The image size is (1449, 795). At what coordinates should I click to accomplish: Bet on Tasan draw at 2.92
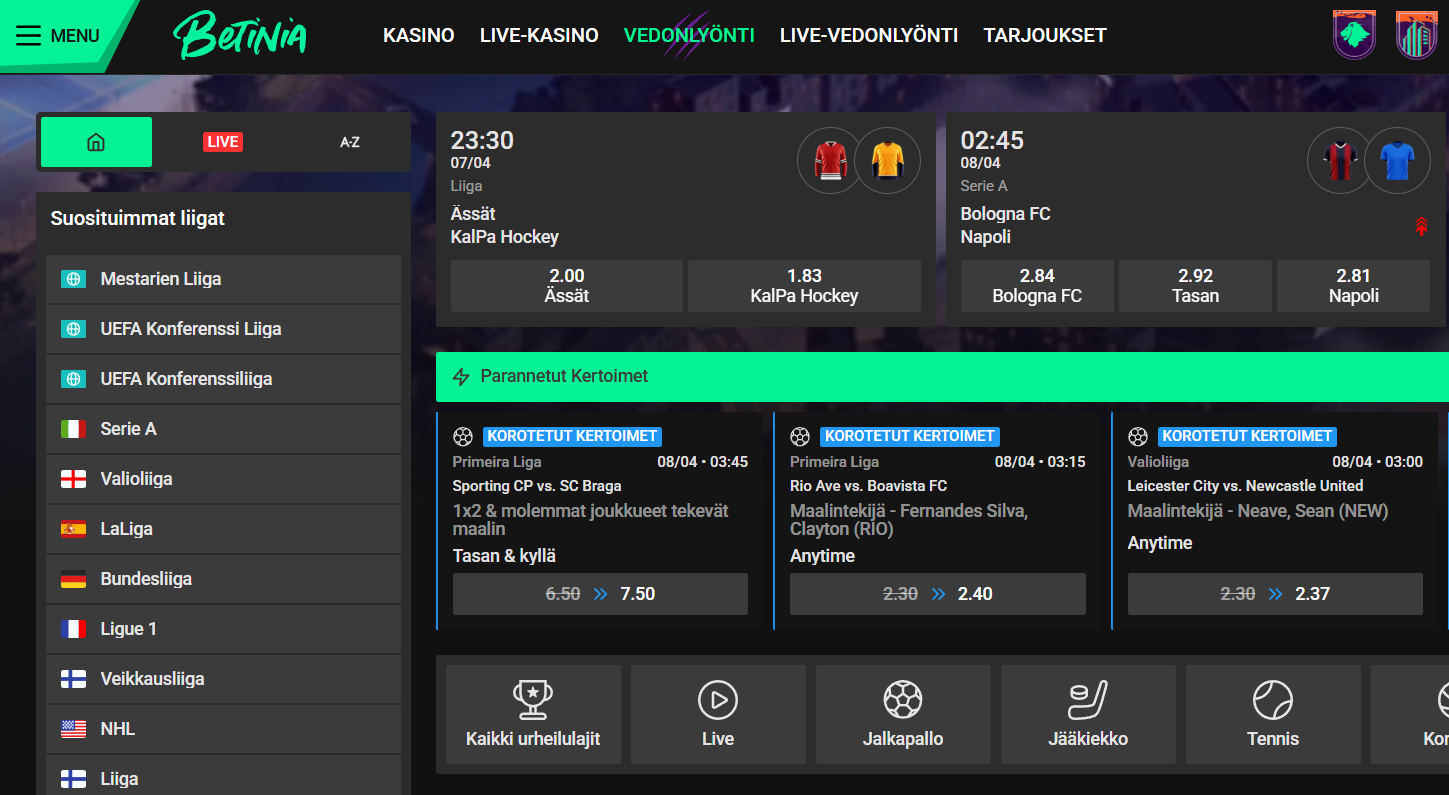(1195, 286)
